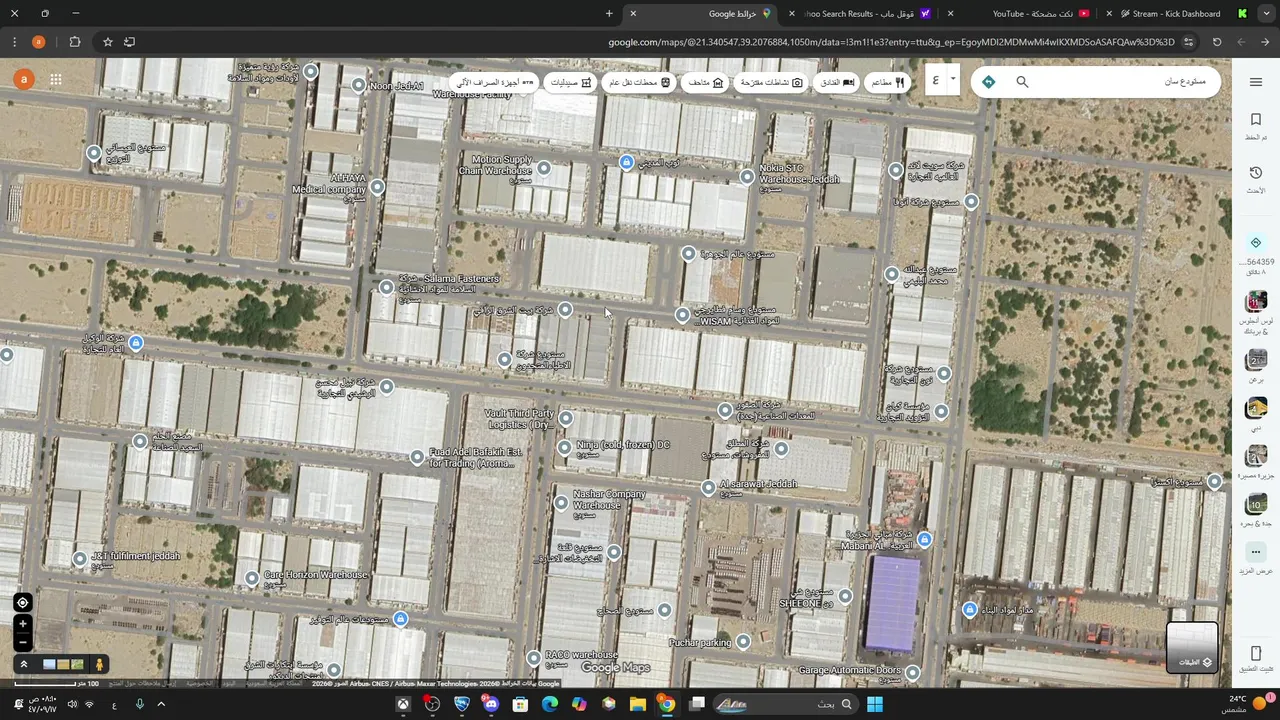Image resolution: width=1280 pixels, height=720 pixels.
Task: Click the Vault Third Party Logistics pin
Action: point(566,418)
